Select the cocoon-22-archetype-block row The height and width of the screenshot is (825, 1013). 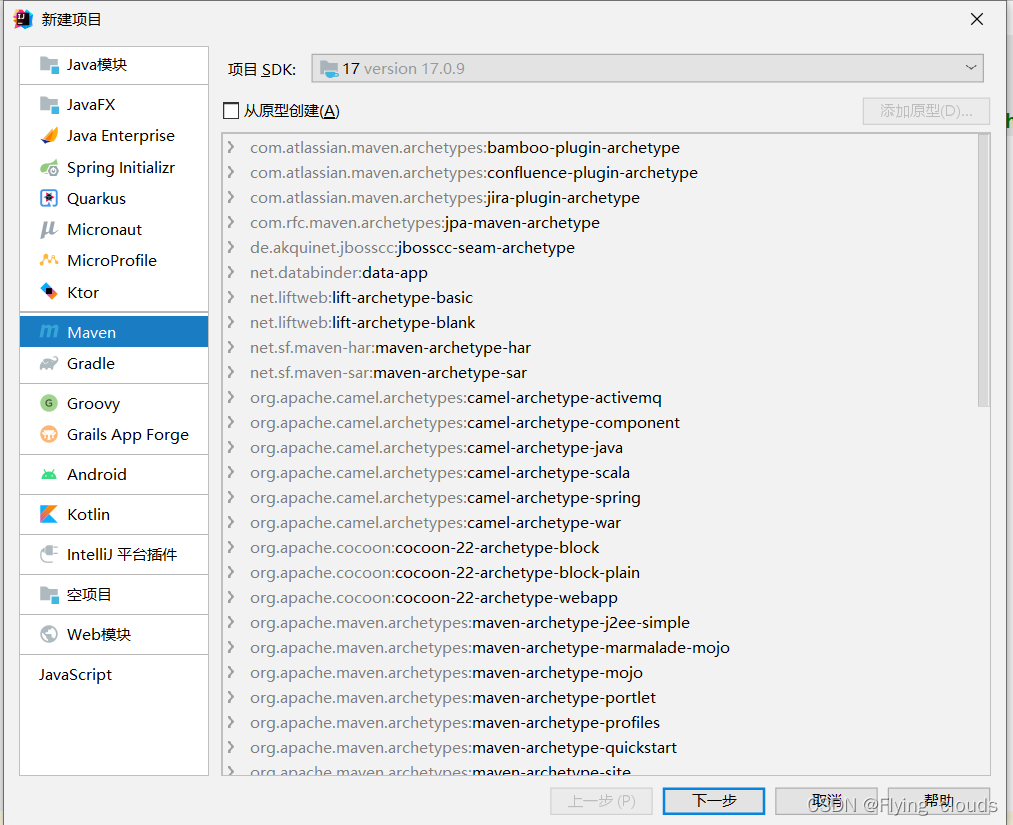(x=600, y=548)
